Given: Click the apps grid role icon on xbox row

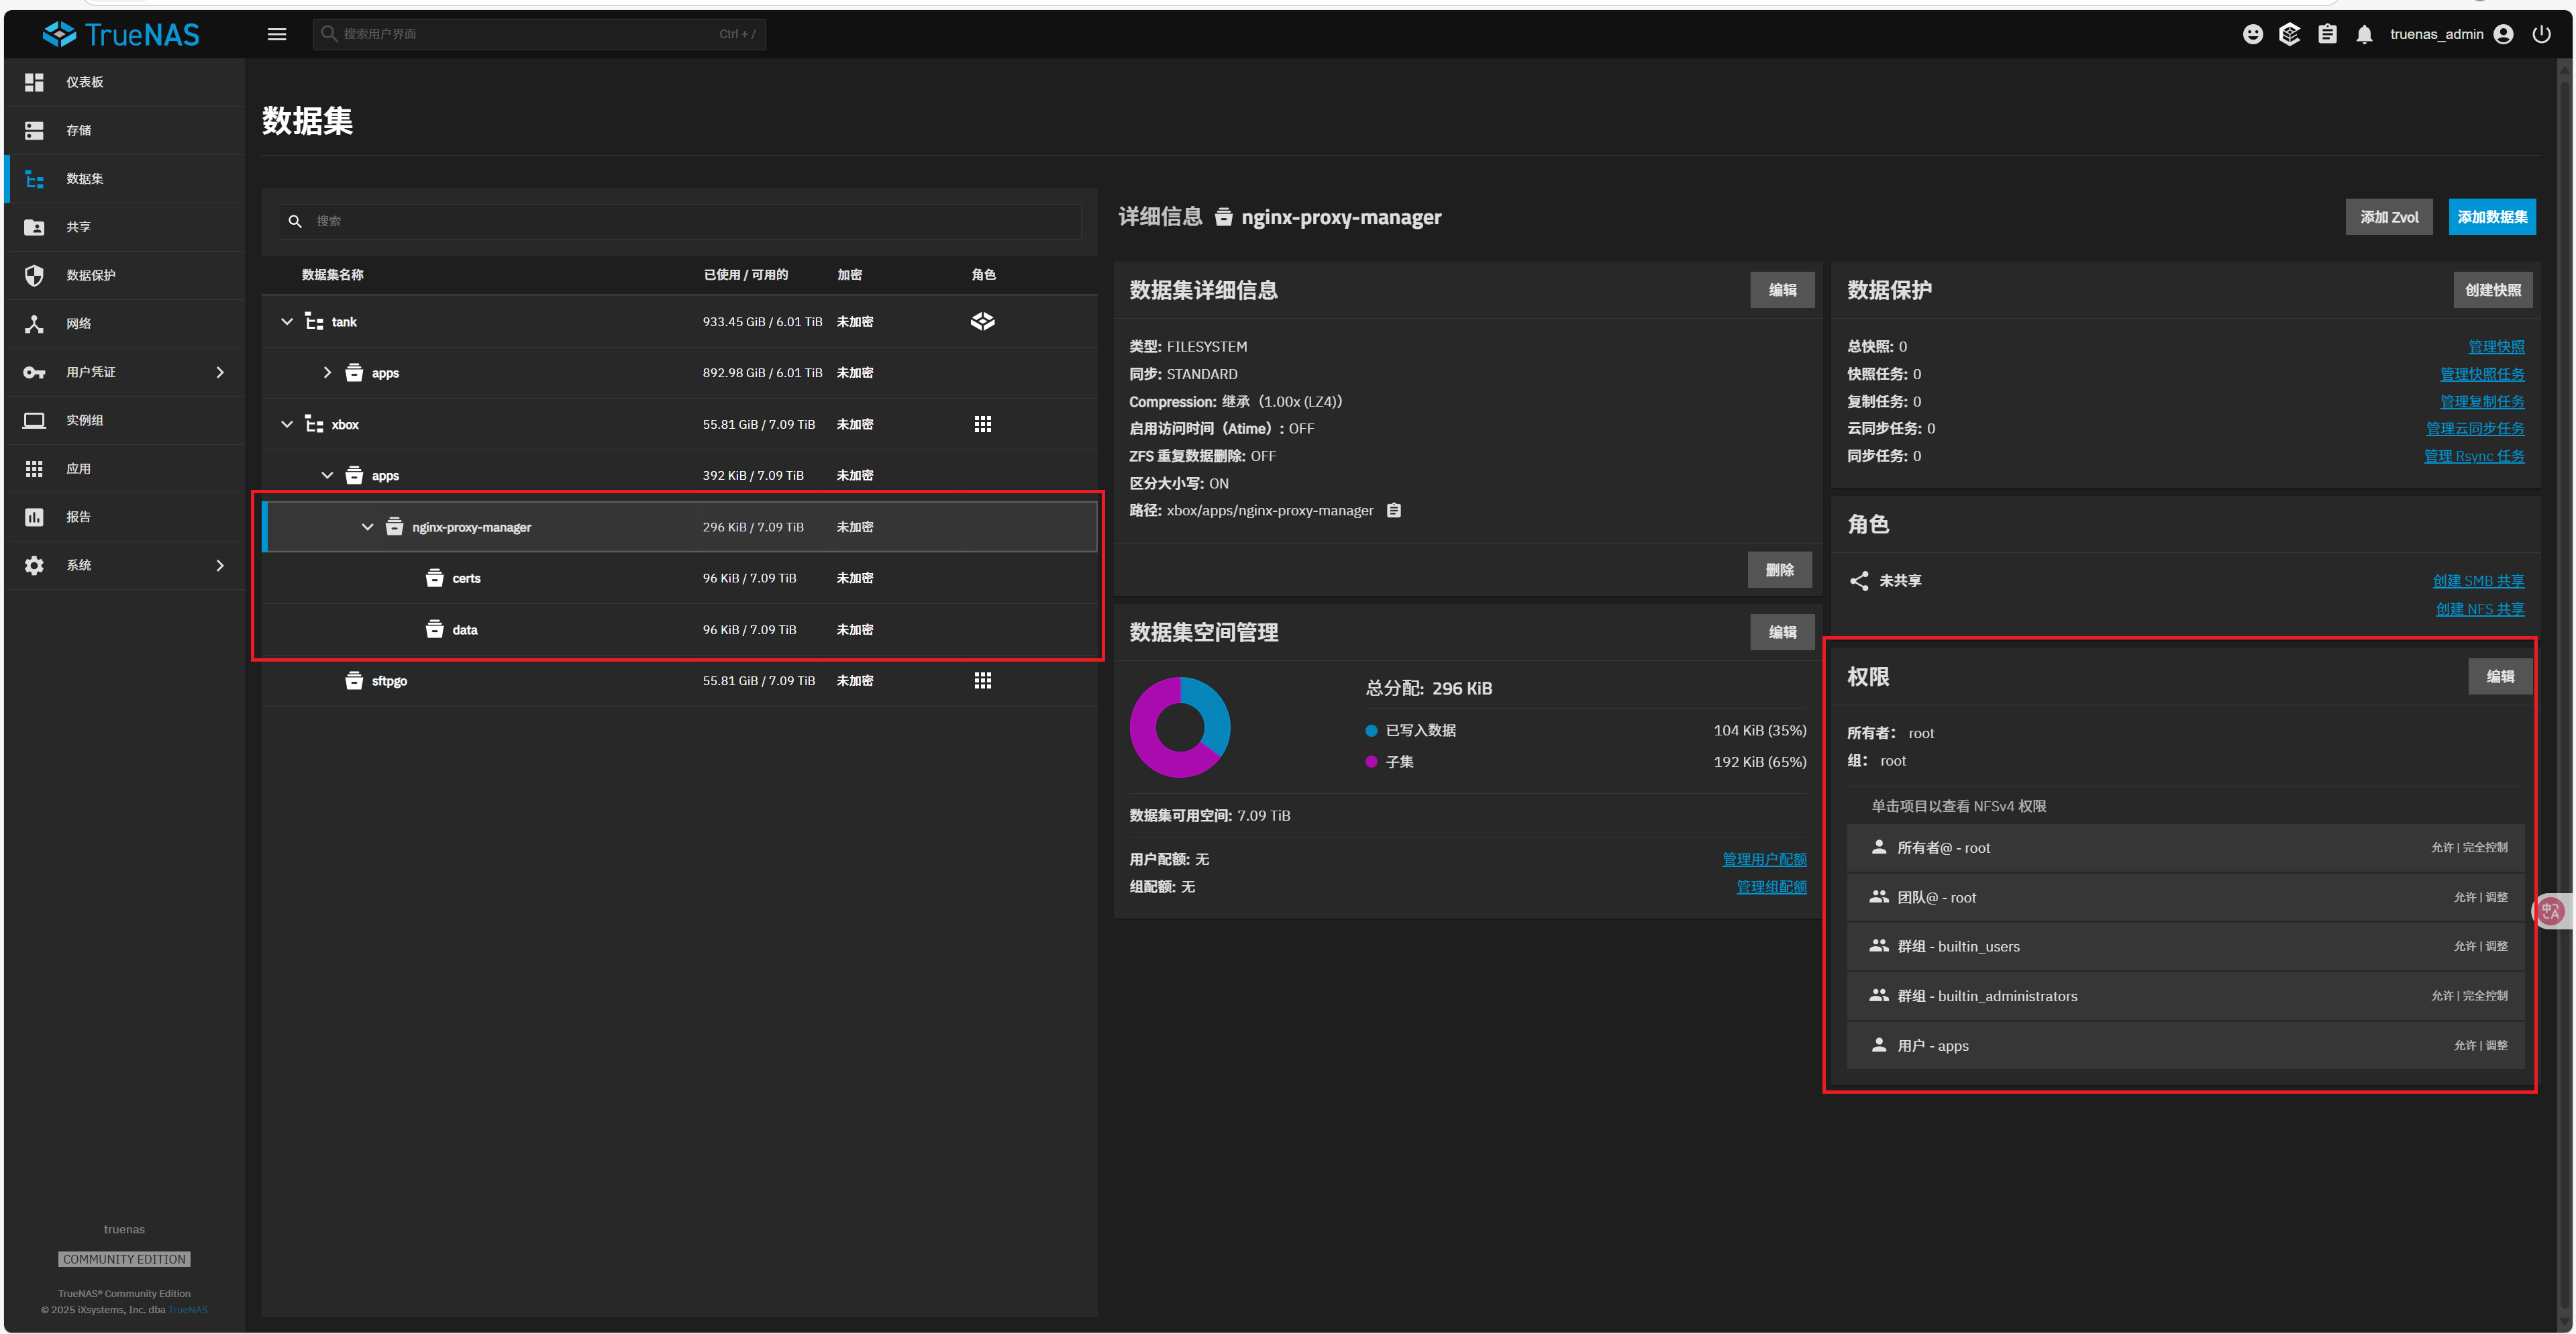Looking at the screenshot, I should (x=983, y=423).
